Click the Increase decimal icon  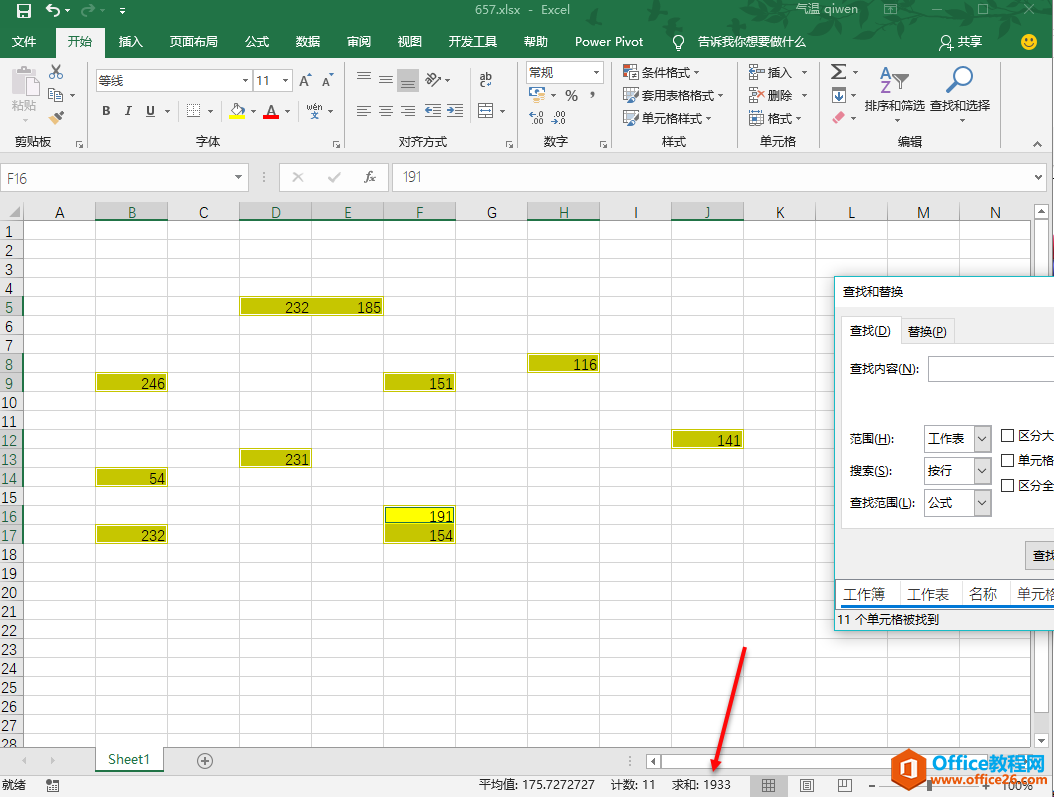pos(536,118)
